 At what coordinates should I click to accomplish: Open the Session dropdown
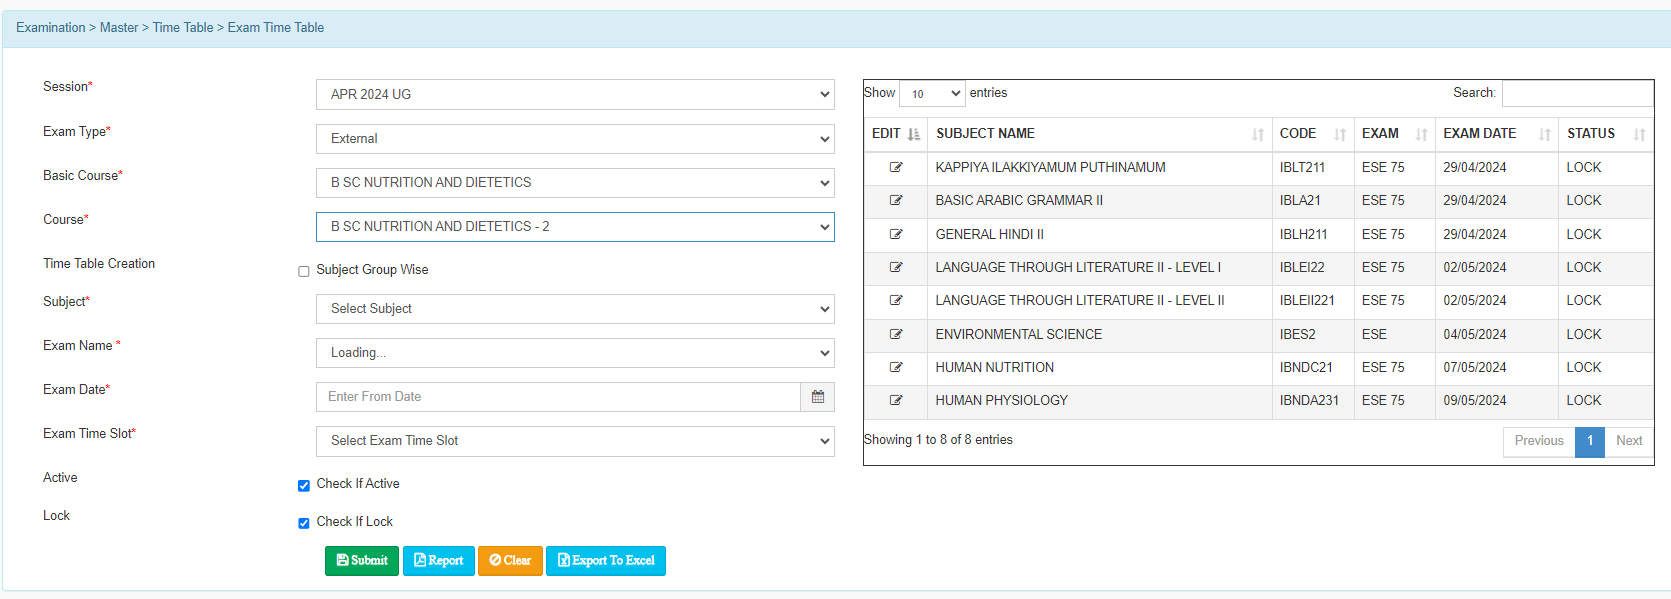(575, 95)
